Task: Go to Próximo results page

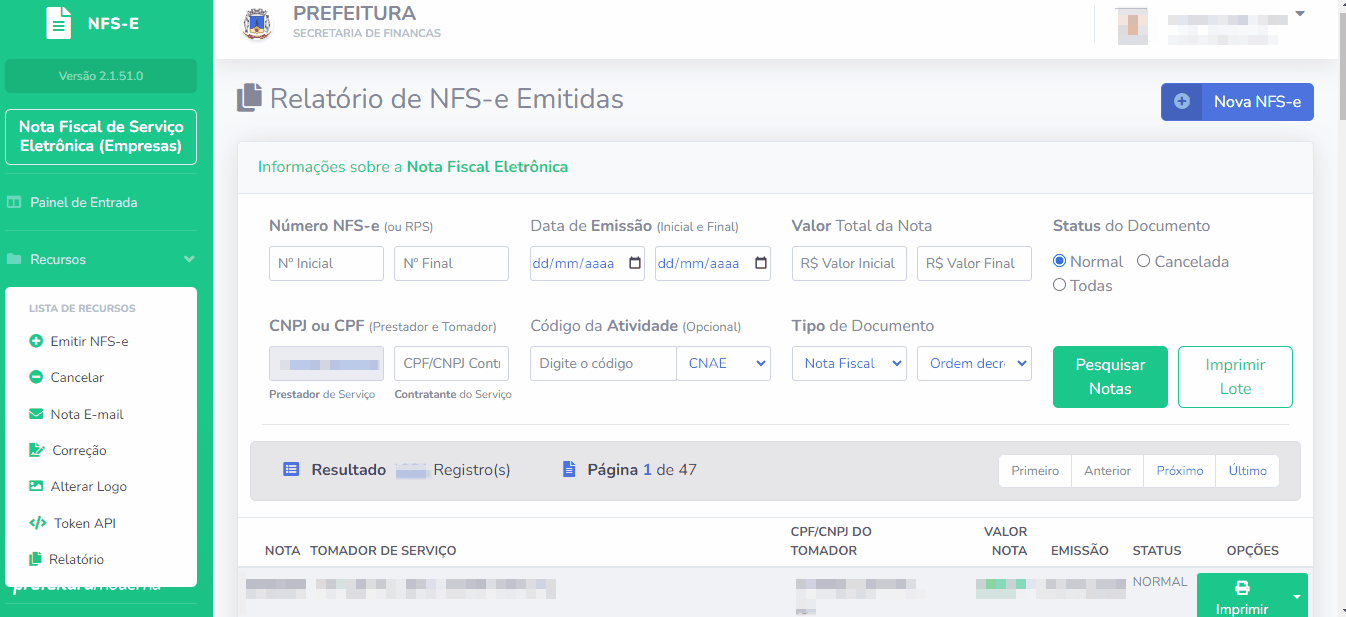Action: (1179, 471)
